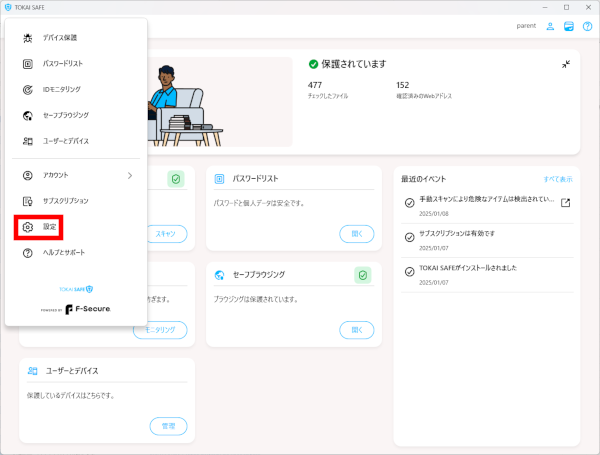Click the 開く button under パスワードリスト
The image size is (600, 455).
pos(356,234)
